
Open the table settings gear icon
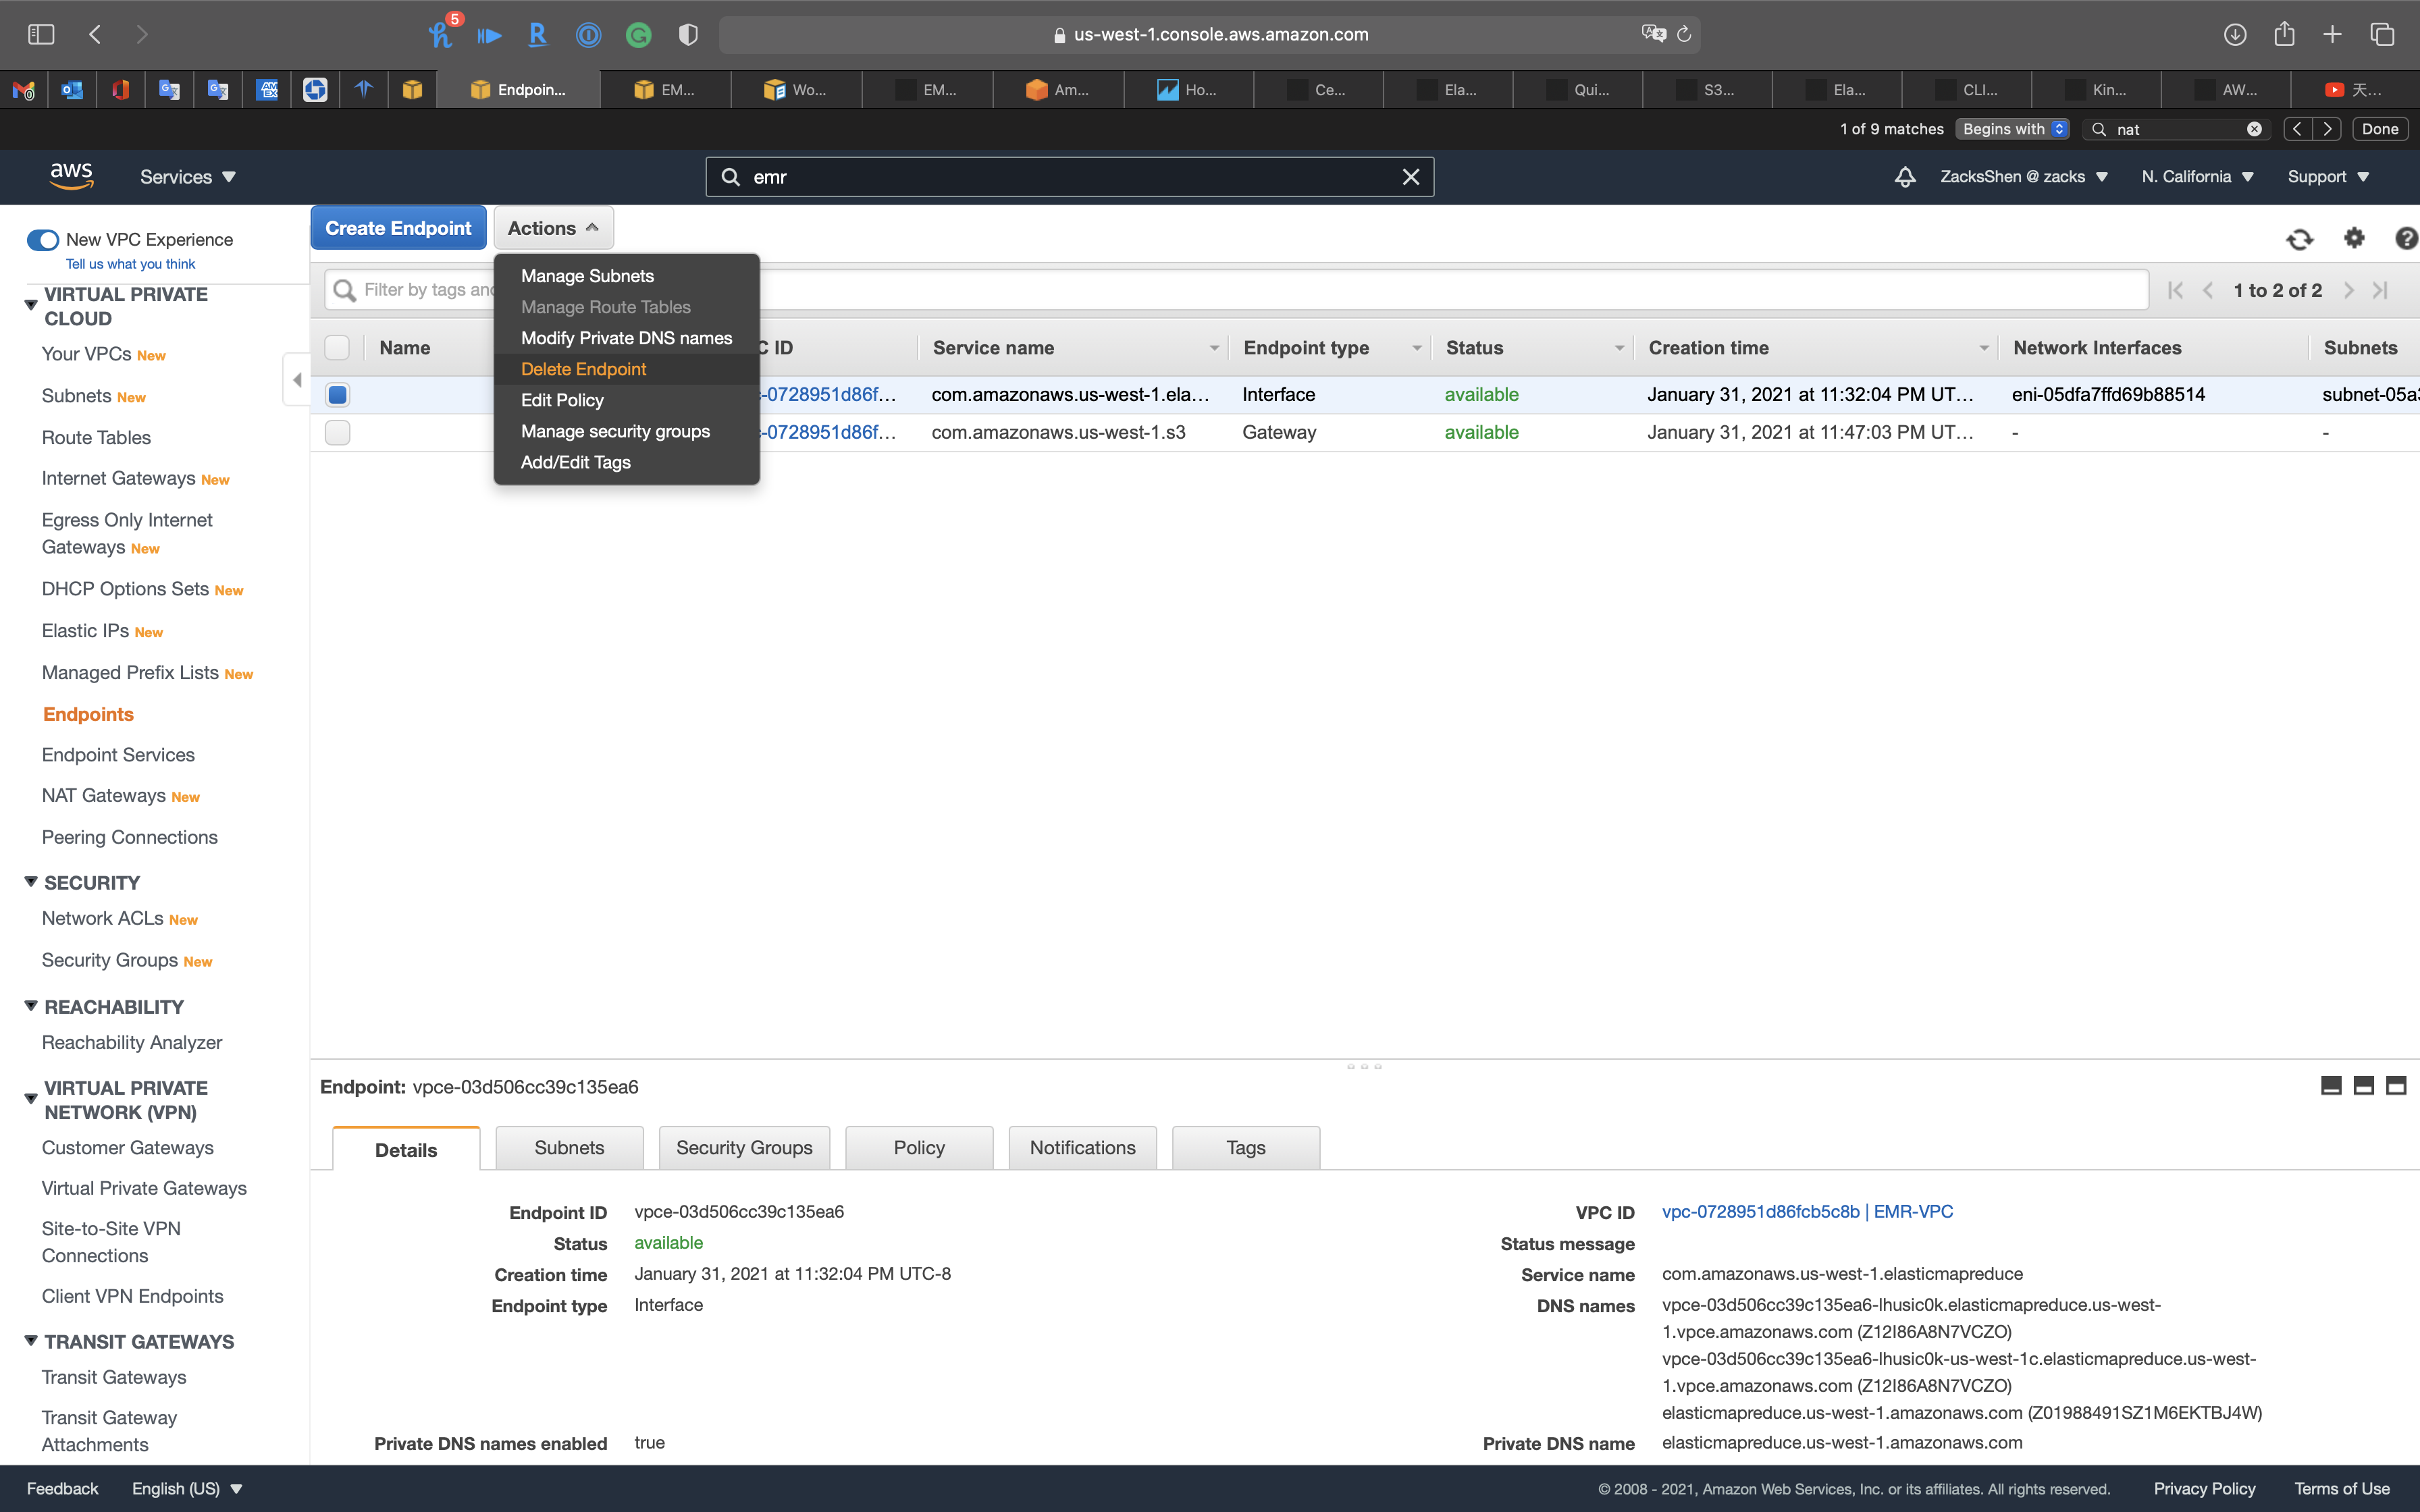(2354, 238)
